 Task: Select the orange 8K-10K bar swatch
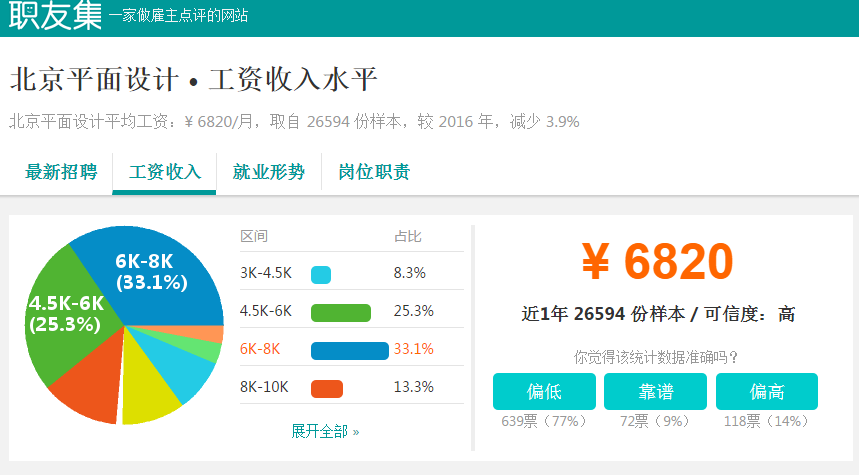(327, 389)
